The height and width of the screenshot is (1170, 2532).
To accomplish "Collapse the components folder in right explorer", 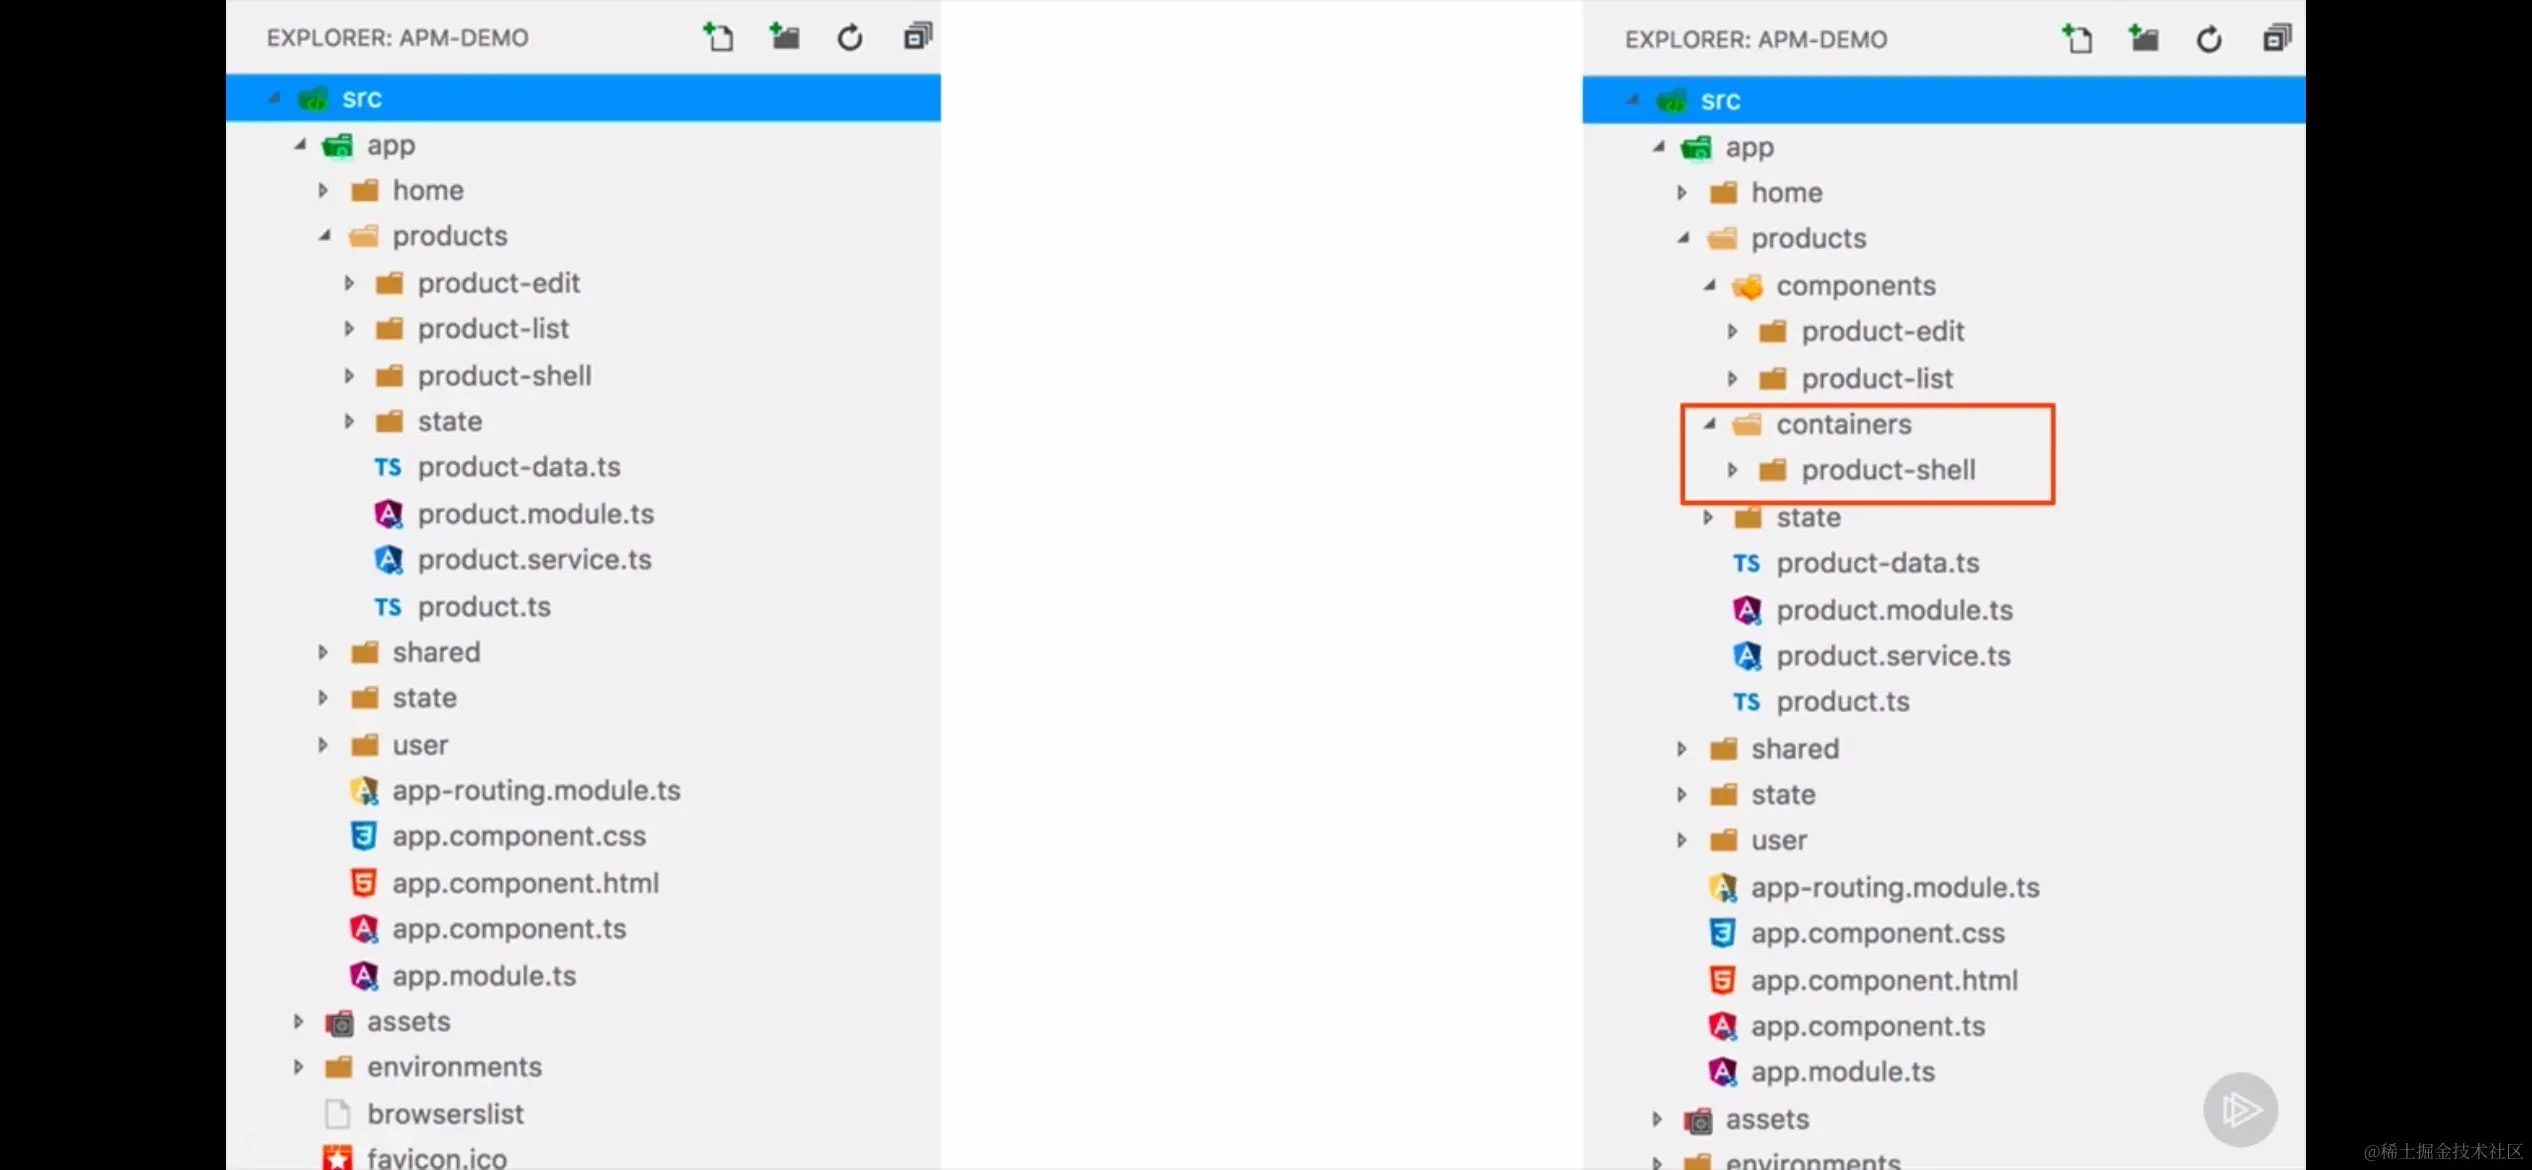I will pyautogui.click(x=1710, y=286).
